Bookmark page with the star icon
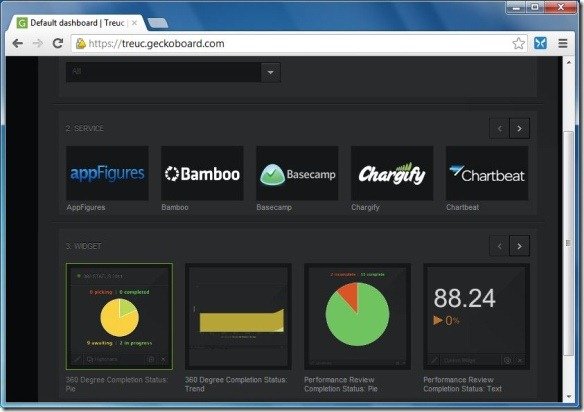584x412 pixels. [518, 44]
